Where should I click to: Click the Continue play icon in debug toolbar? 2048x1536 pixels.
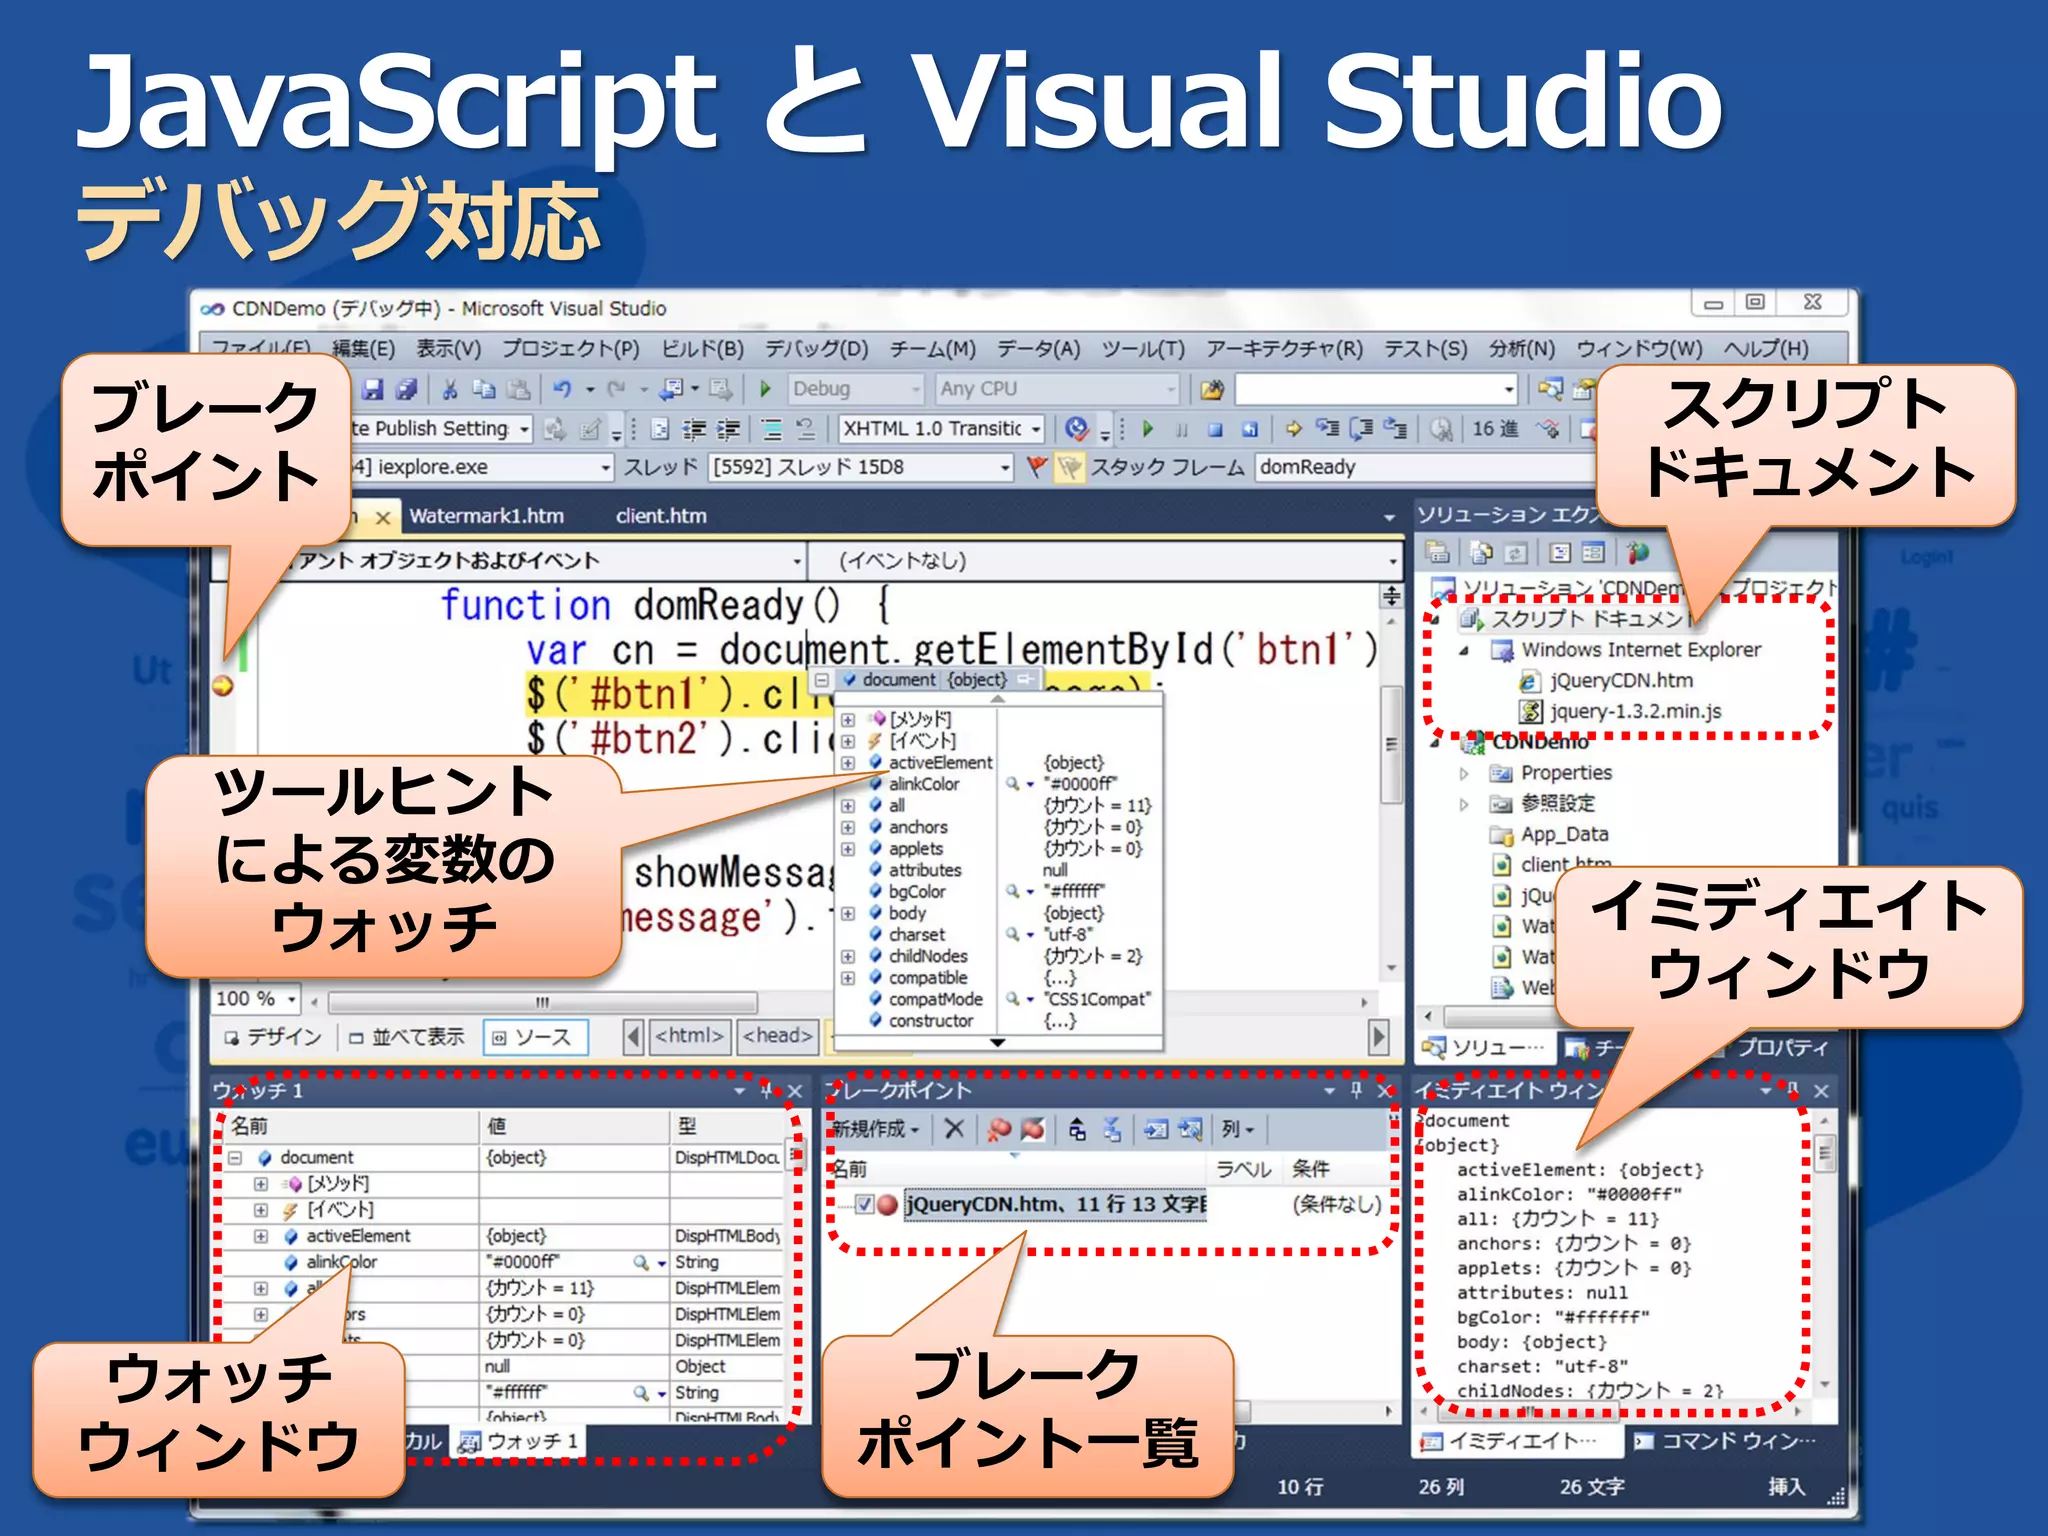tap(1148, 429)
